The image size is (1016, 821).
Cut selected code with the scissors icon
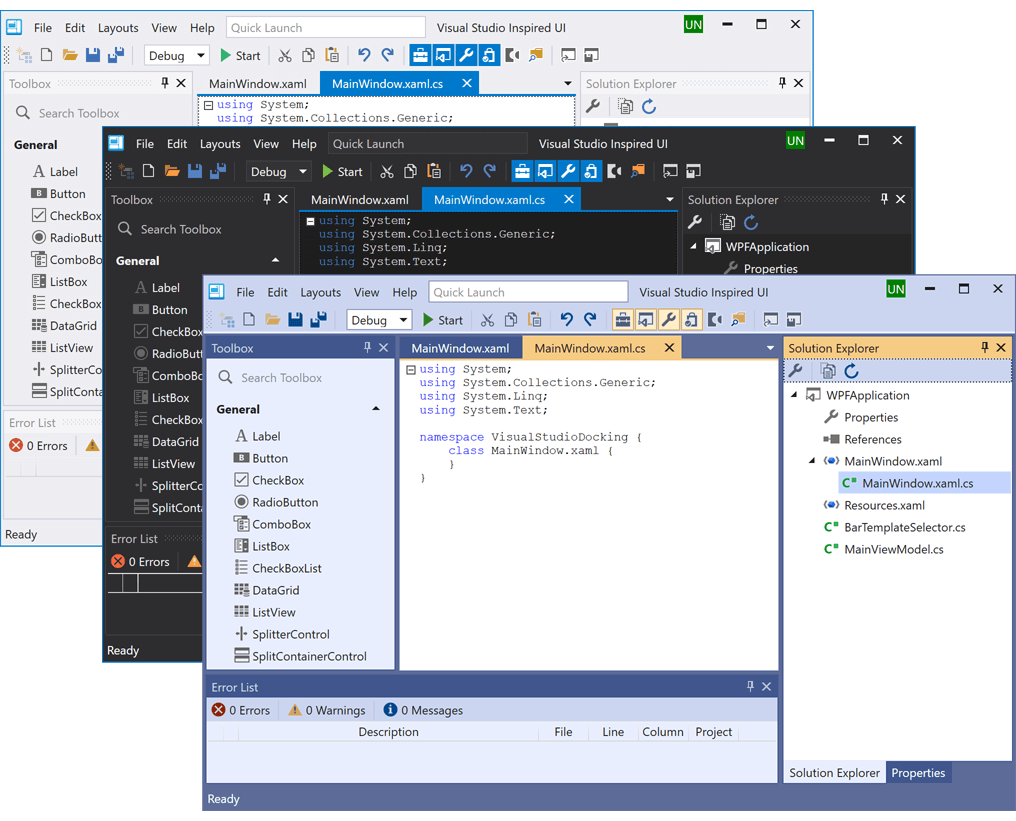tap(487, 319)
